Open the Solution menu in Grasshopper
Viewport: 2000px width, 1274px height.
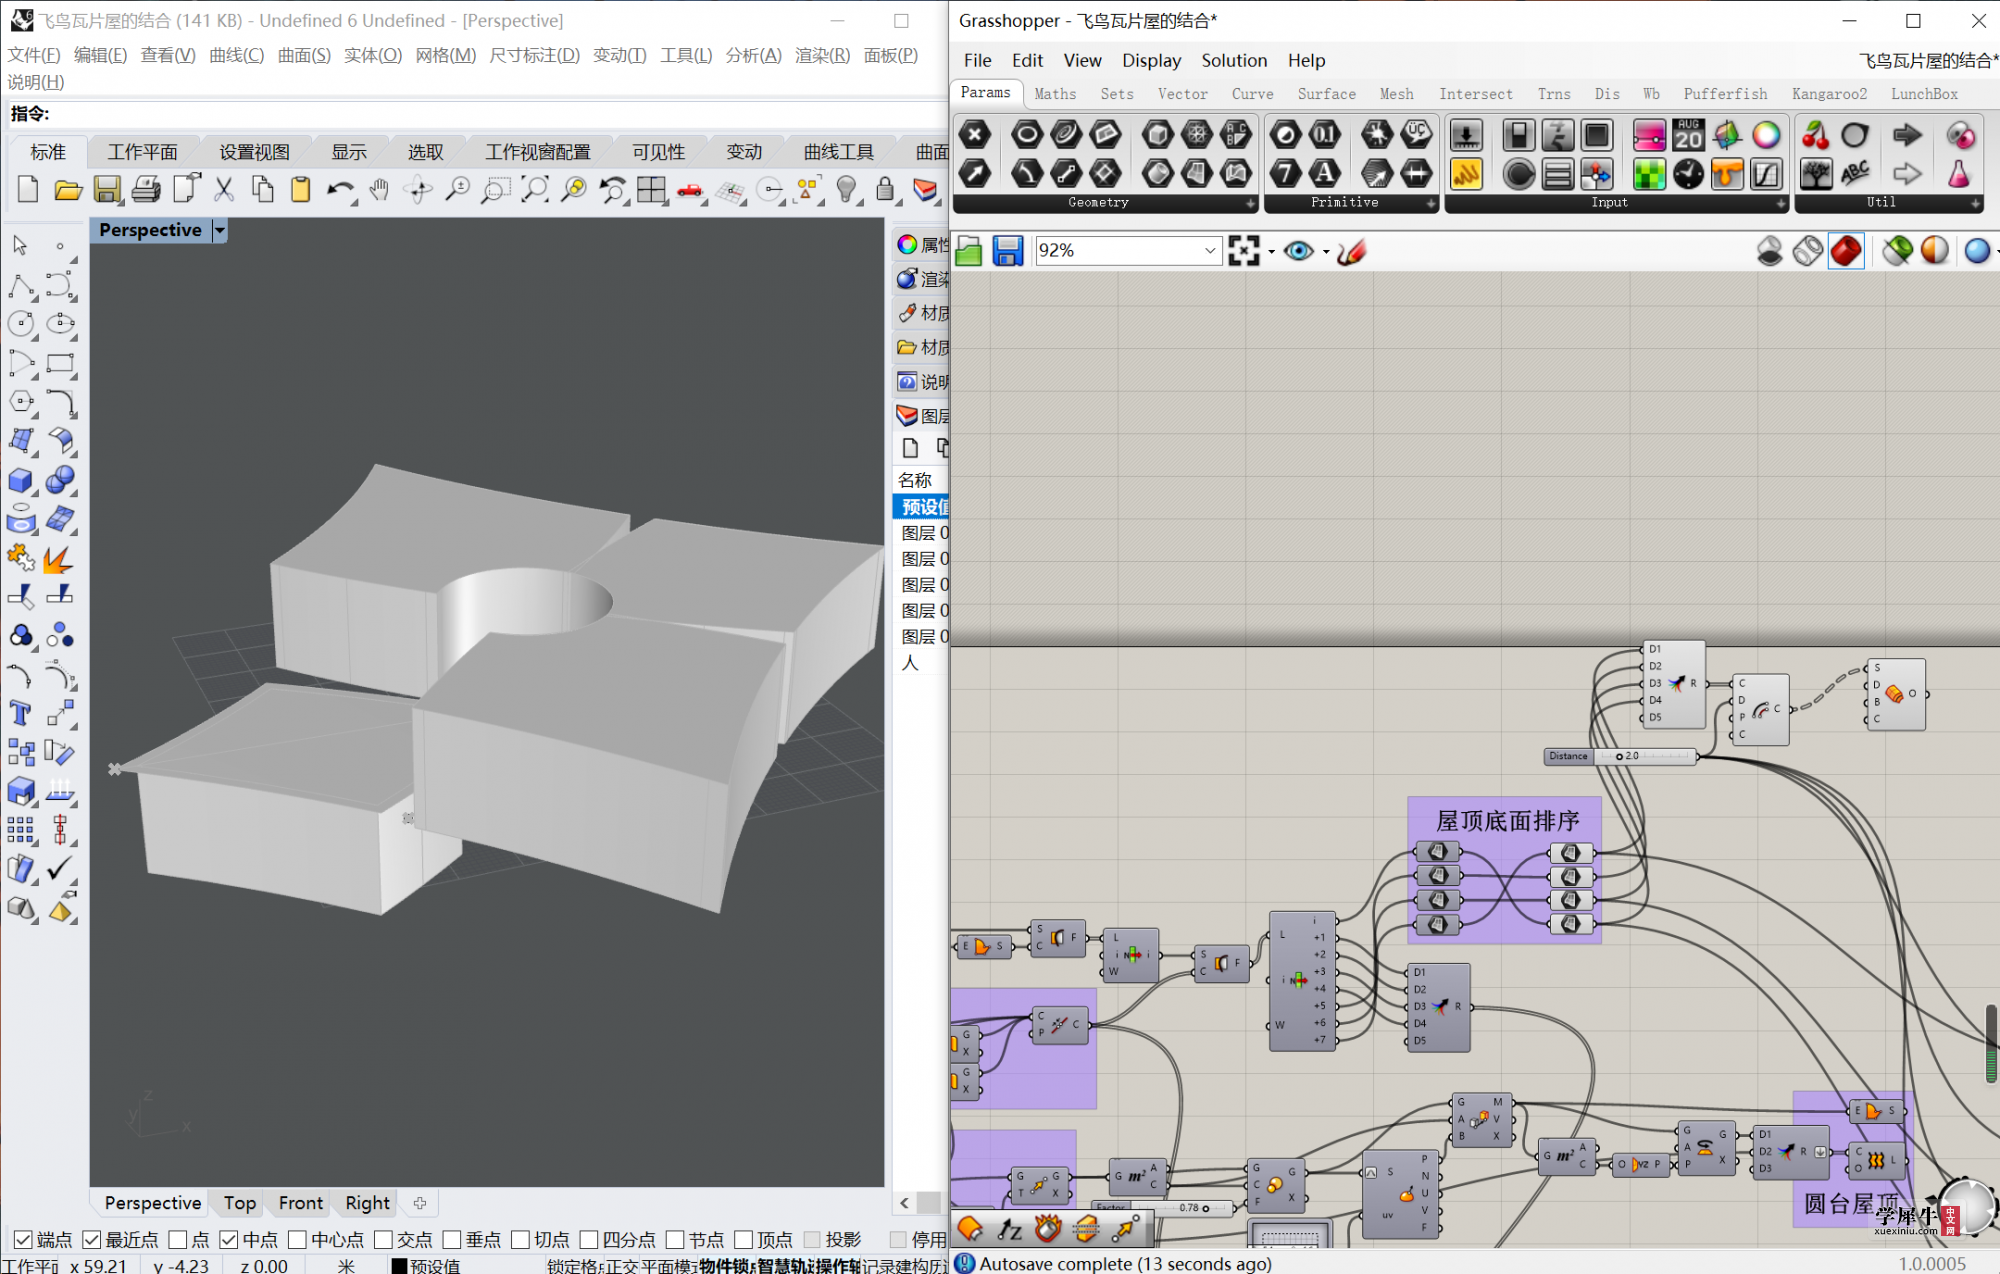coord(1234,60)
